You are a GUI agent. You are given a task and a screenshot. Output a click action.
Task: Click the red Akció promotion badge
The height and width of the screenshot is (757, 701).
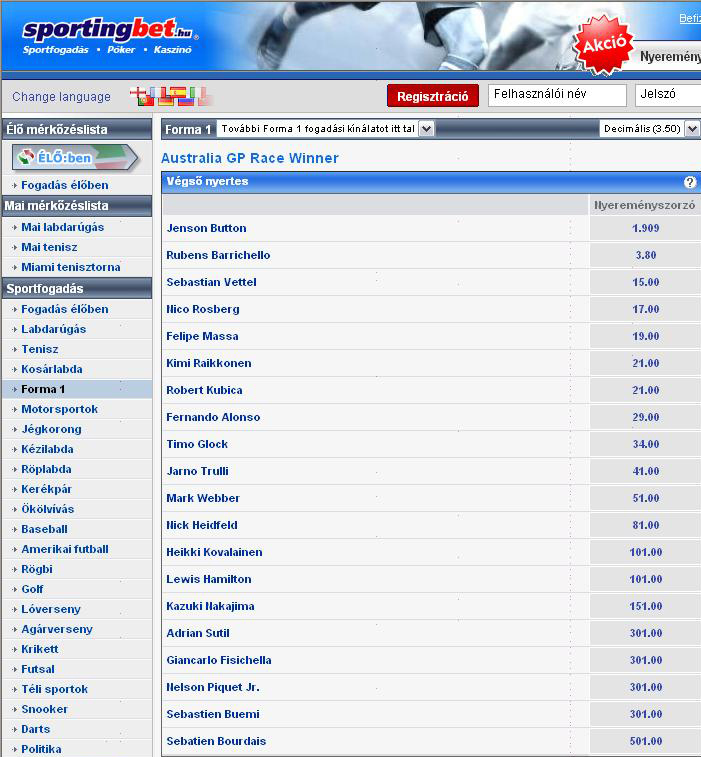(603, 45)
